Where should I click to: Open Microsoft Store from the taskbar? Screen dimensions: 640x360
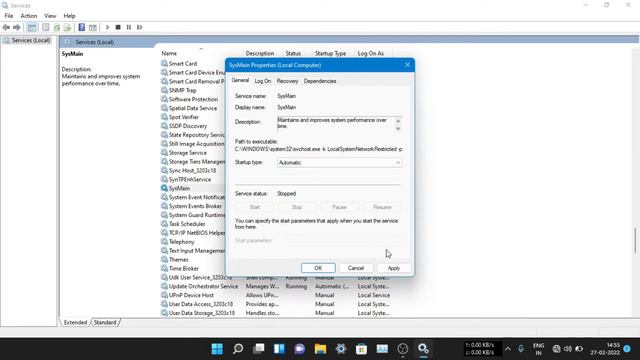coord(361,349)
